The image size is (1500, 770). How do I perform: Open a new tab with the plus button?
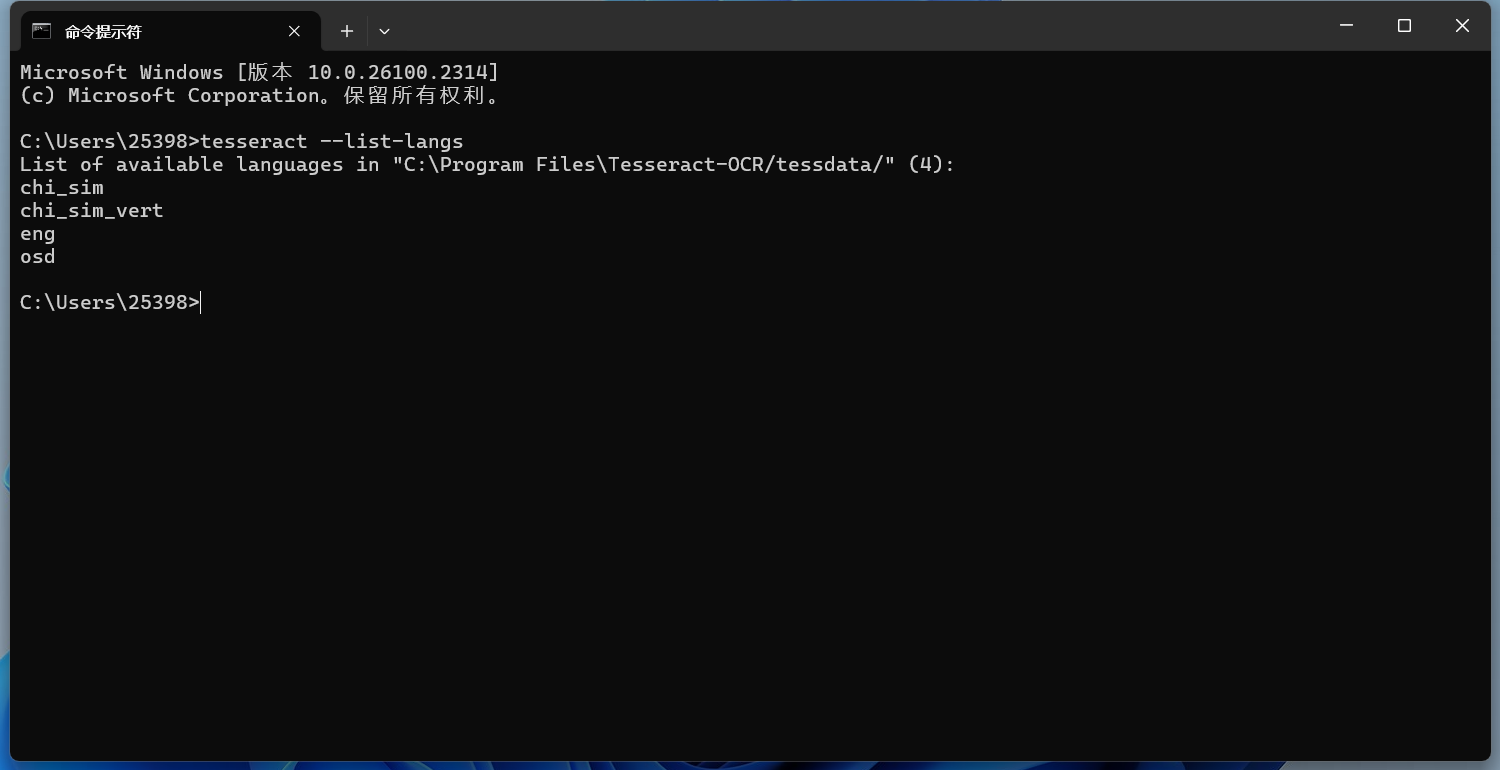coord(347,31)
